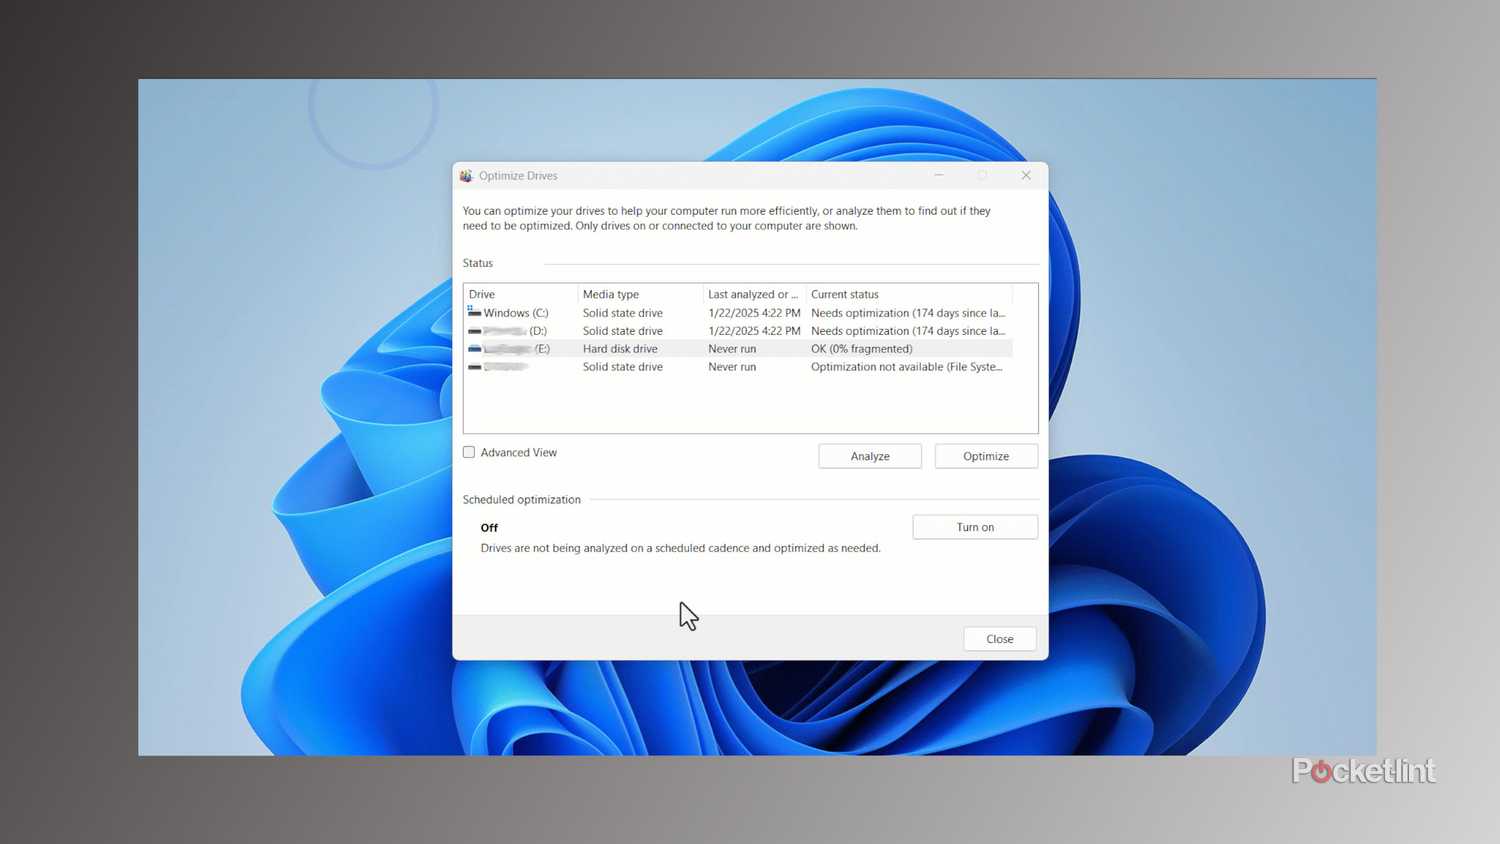This screenshot has height=844, width=1500.
Task: Select the (E:) hard disk drive icon
Action: tap(475, 349)
